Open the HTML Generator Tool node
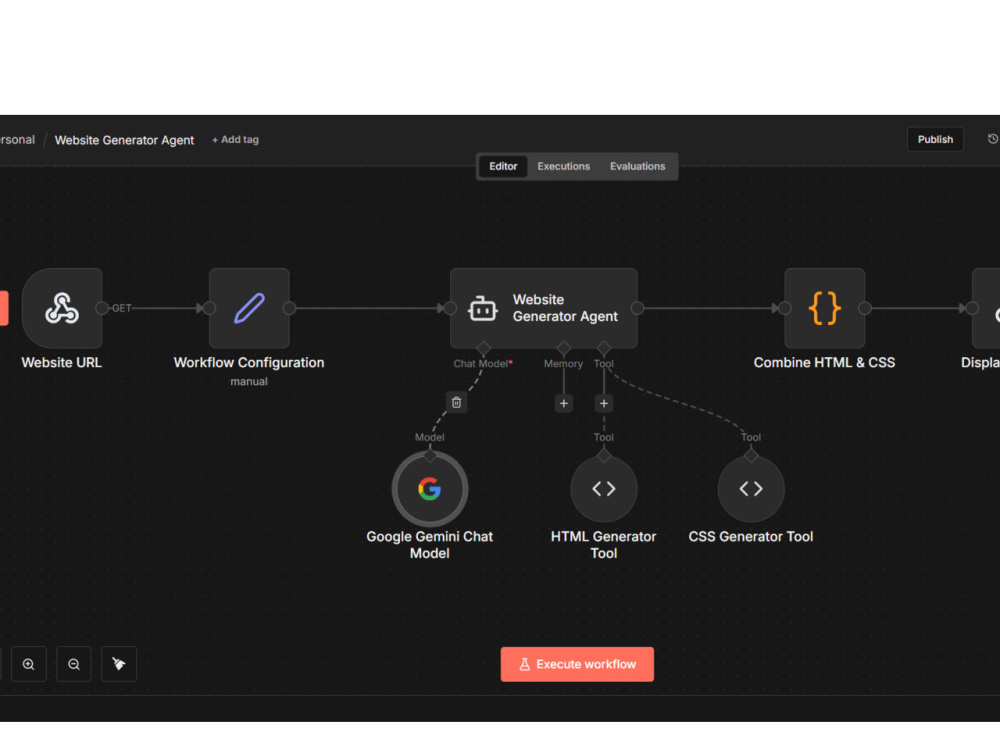The height and width of the screenshot is (750, 1000). coord(603,489)
